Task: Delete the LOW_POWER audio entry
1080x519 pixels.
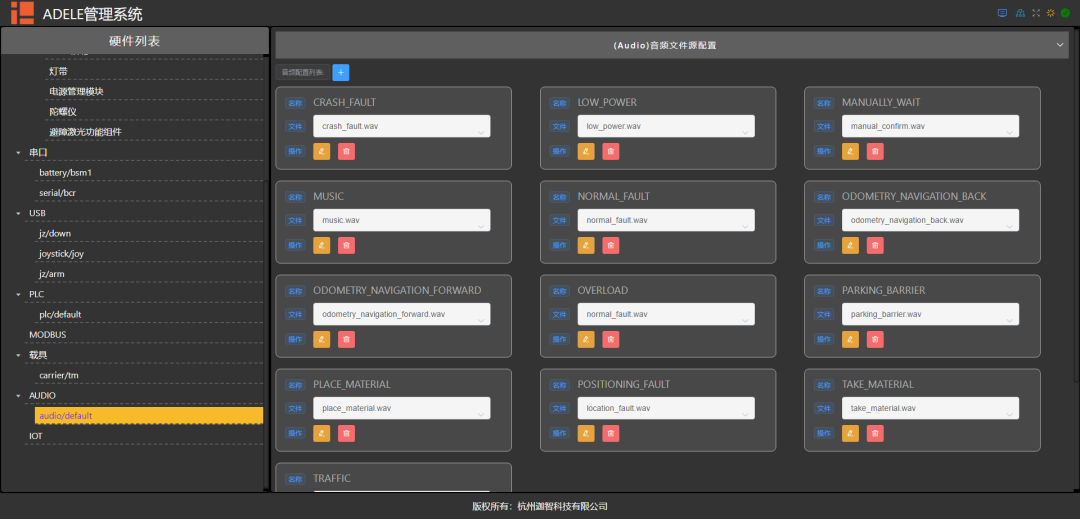Action: point(610,151)
